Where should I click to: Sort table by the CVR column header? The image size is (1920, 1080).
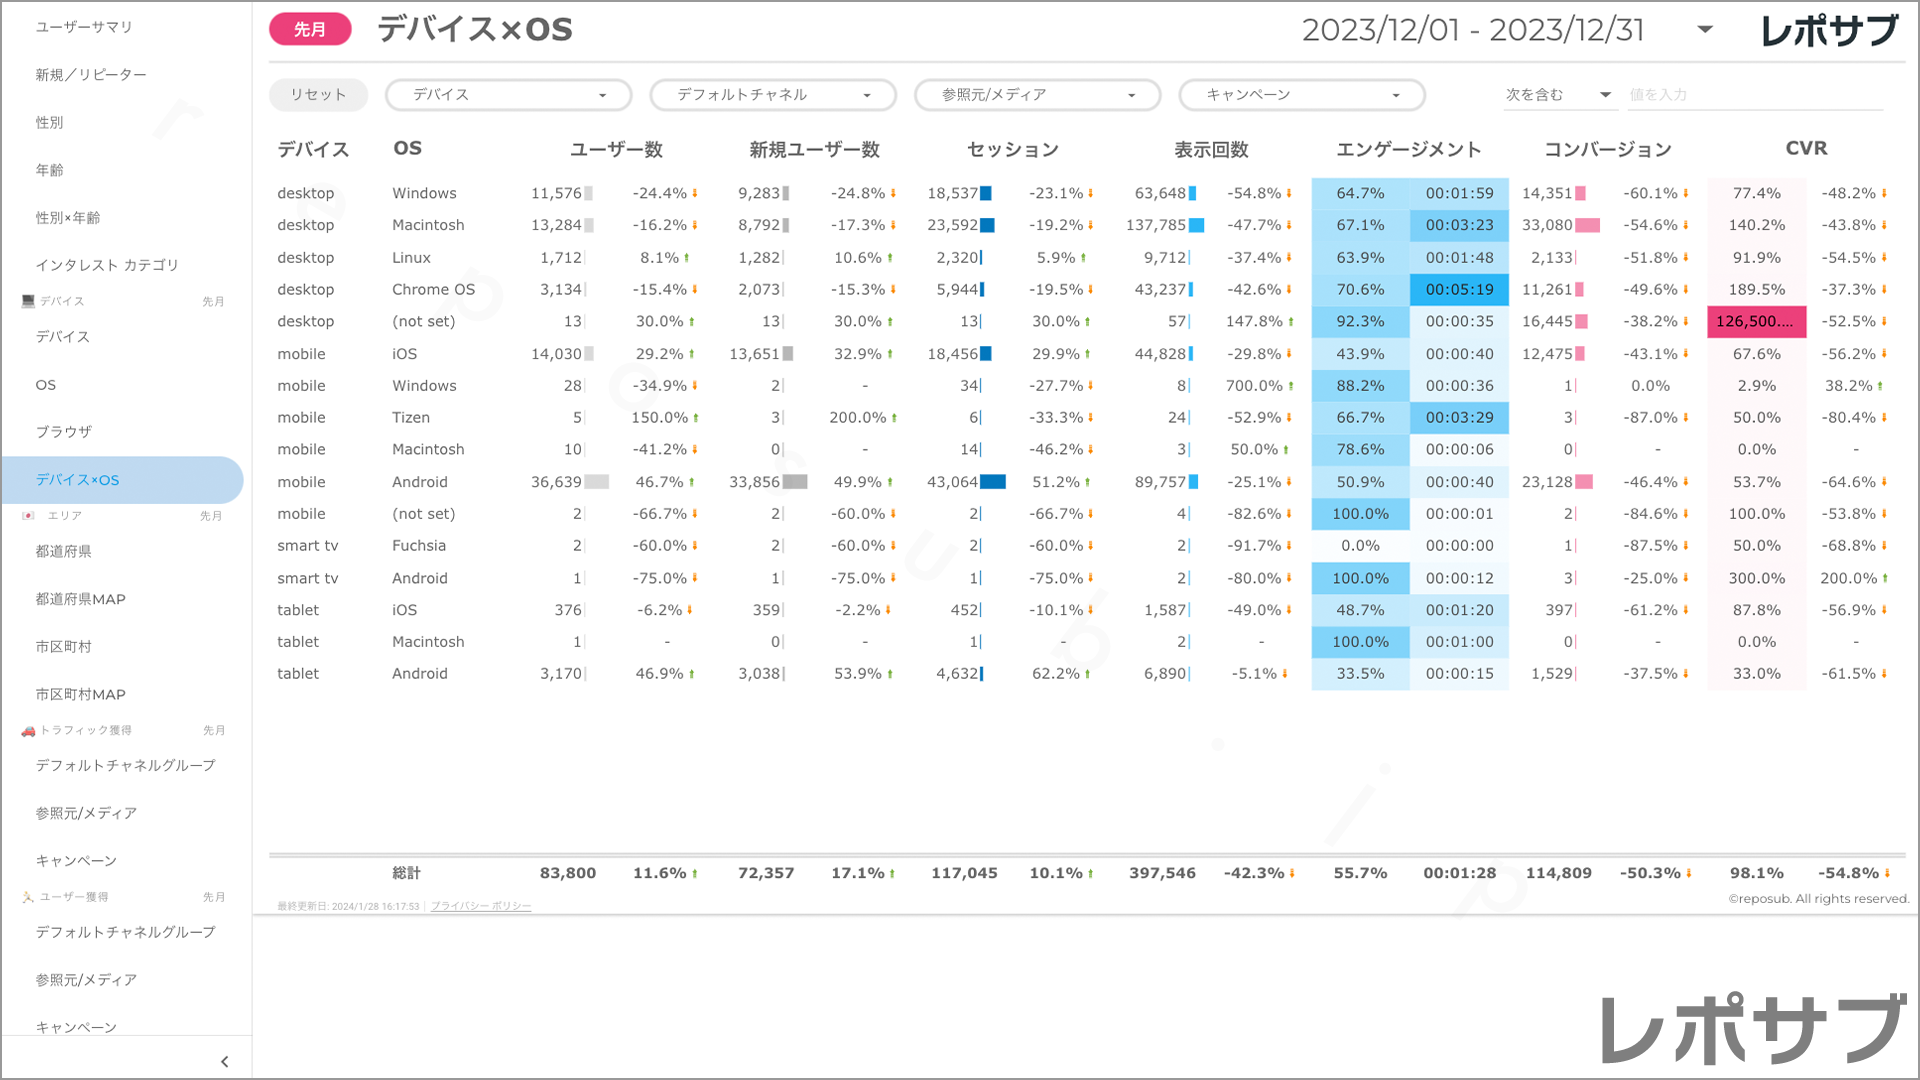[x=1806, y=149]
